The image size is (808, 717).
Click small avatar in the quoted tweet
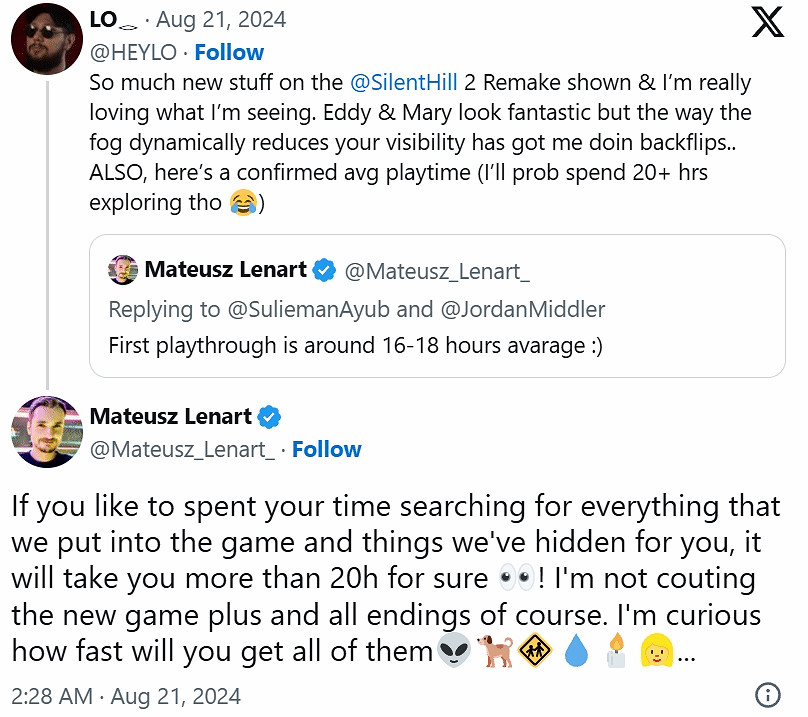[x=123, y=270]
